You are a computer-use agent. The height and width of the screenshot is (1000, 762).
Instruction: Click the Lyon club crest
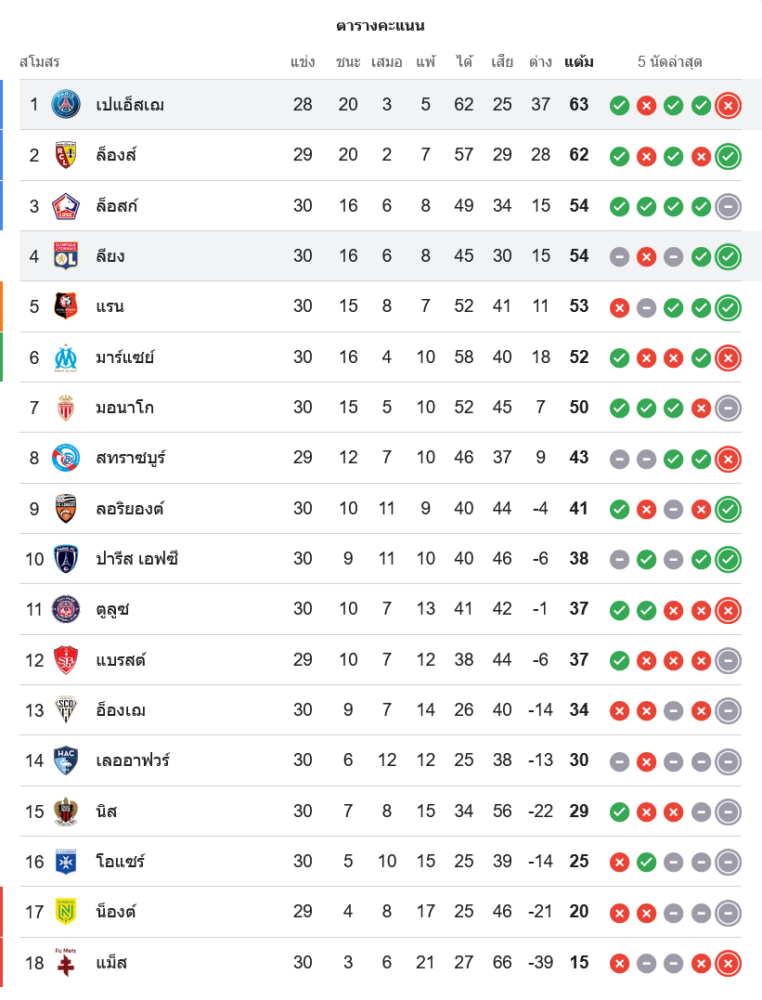(x=66, y=256)
